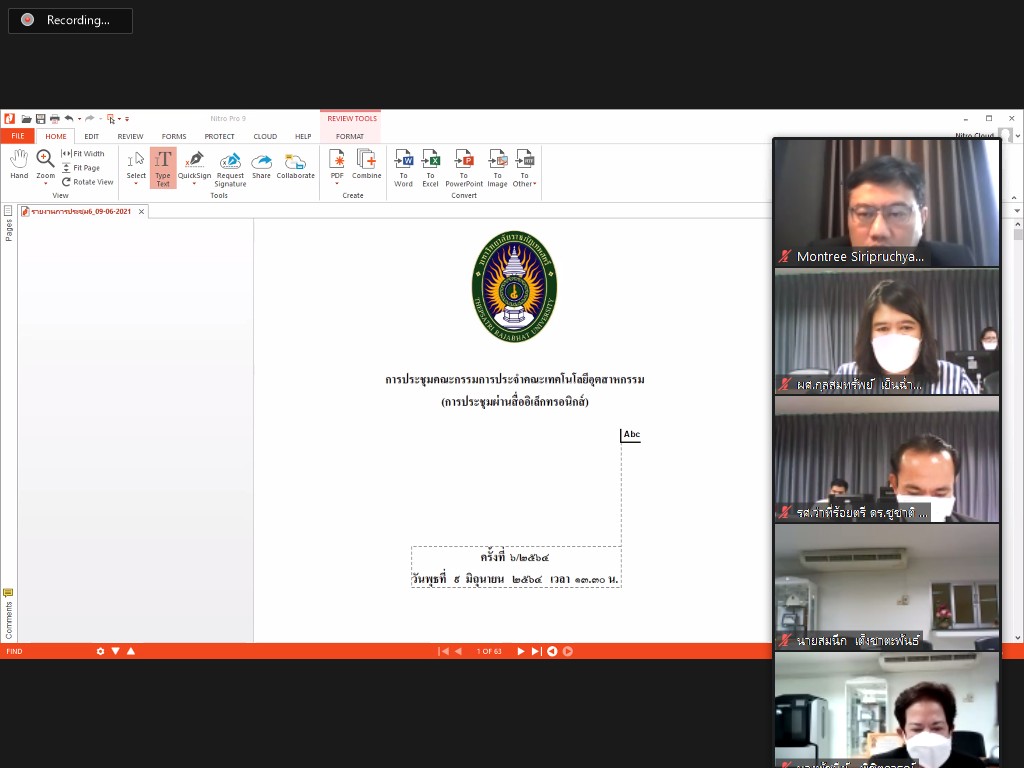The image size is (1024, 768).
Task: Activate the Zoom tool
Action: point(45,162)
